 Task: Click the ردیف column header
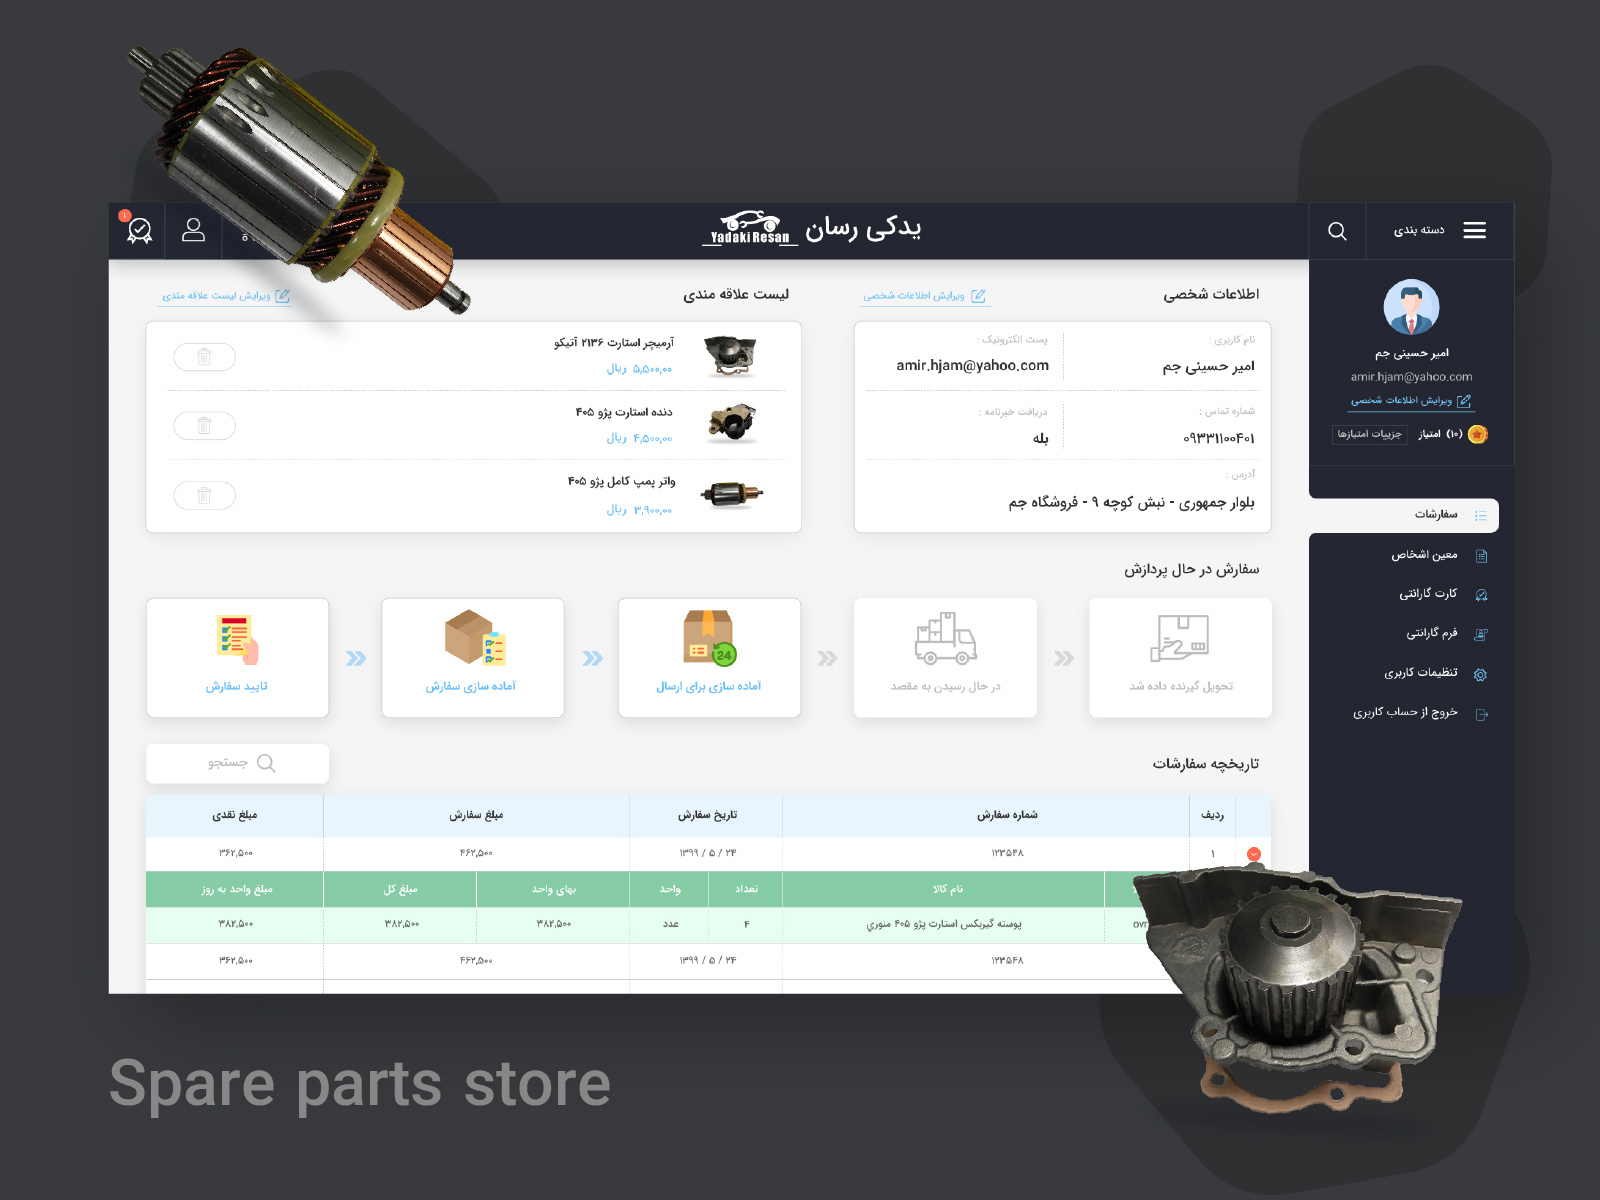click(x=1213, y=815)
